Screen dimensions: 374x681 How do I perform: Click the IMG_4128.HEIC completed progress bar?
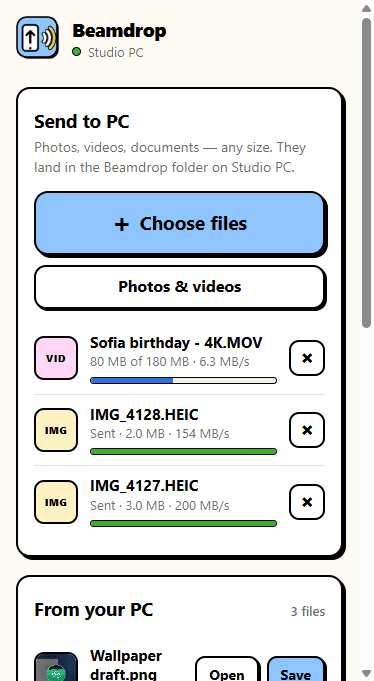click(183, 452)
